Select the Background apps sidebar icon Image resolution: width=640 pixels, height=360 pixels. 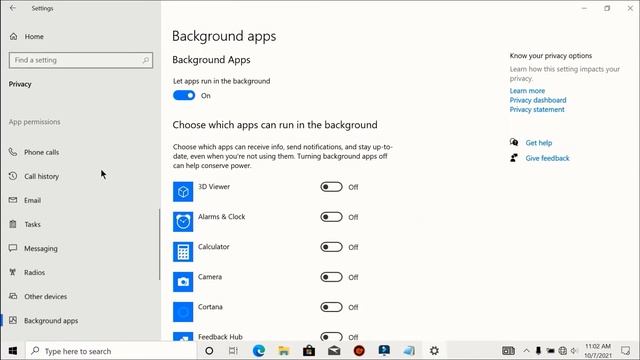[x=13, y=320]
